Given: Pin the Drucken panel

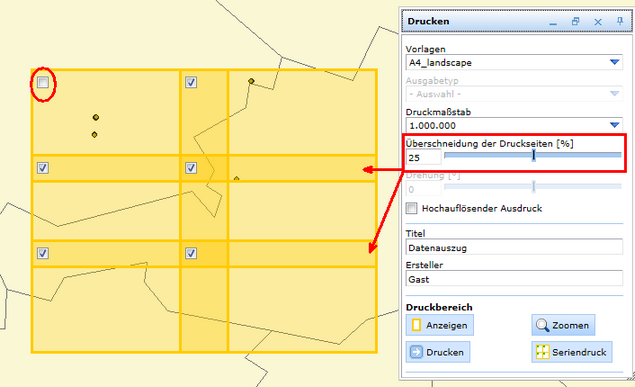Looking at the screenshot, I should point(620,21).
